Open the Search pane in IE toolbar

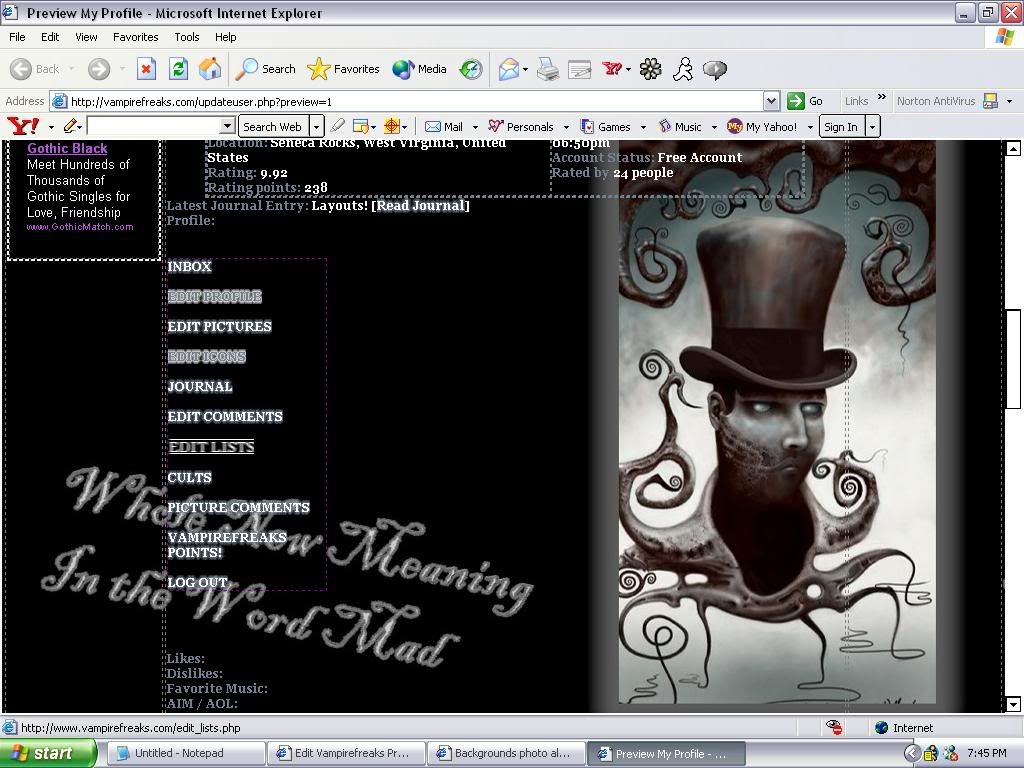coord(265,69)
